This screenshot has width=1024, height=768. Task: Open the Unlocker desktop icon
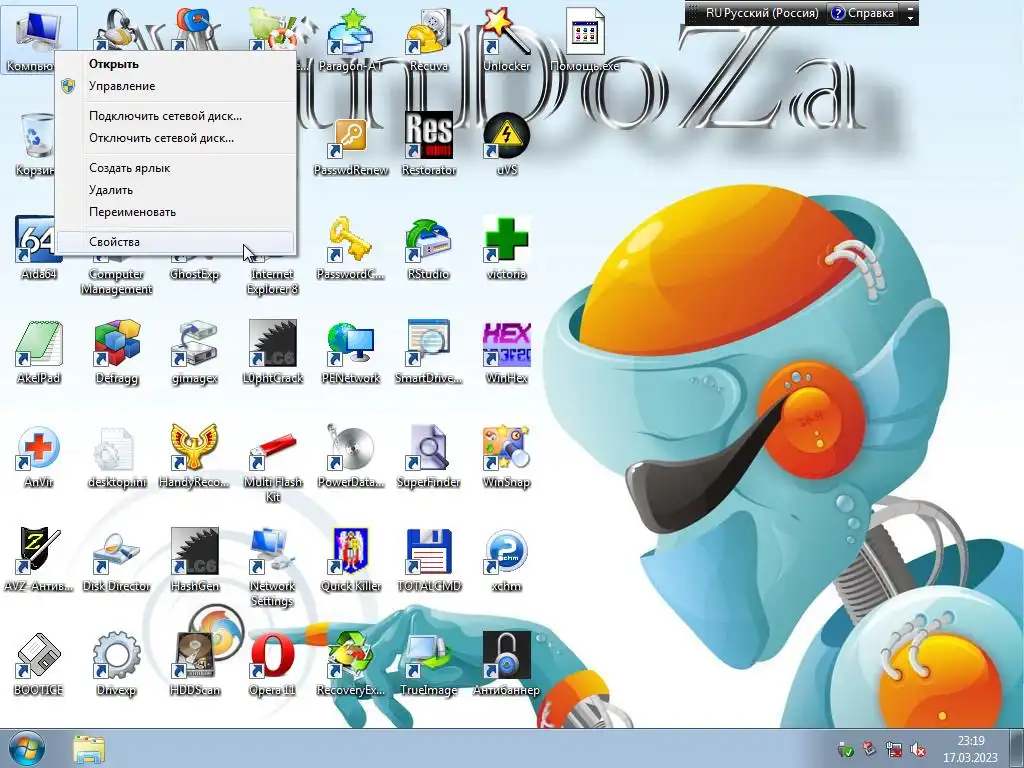click(x=506, y=39)
